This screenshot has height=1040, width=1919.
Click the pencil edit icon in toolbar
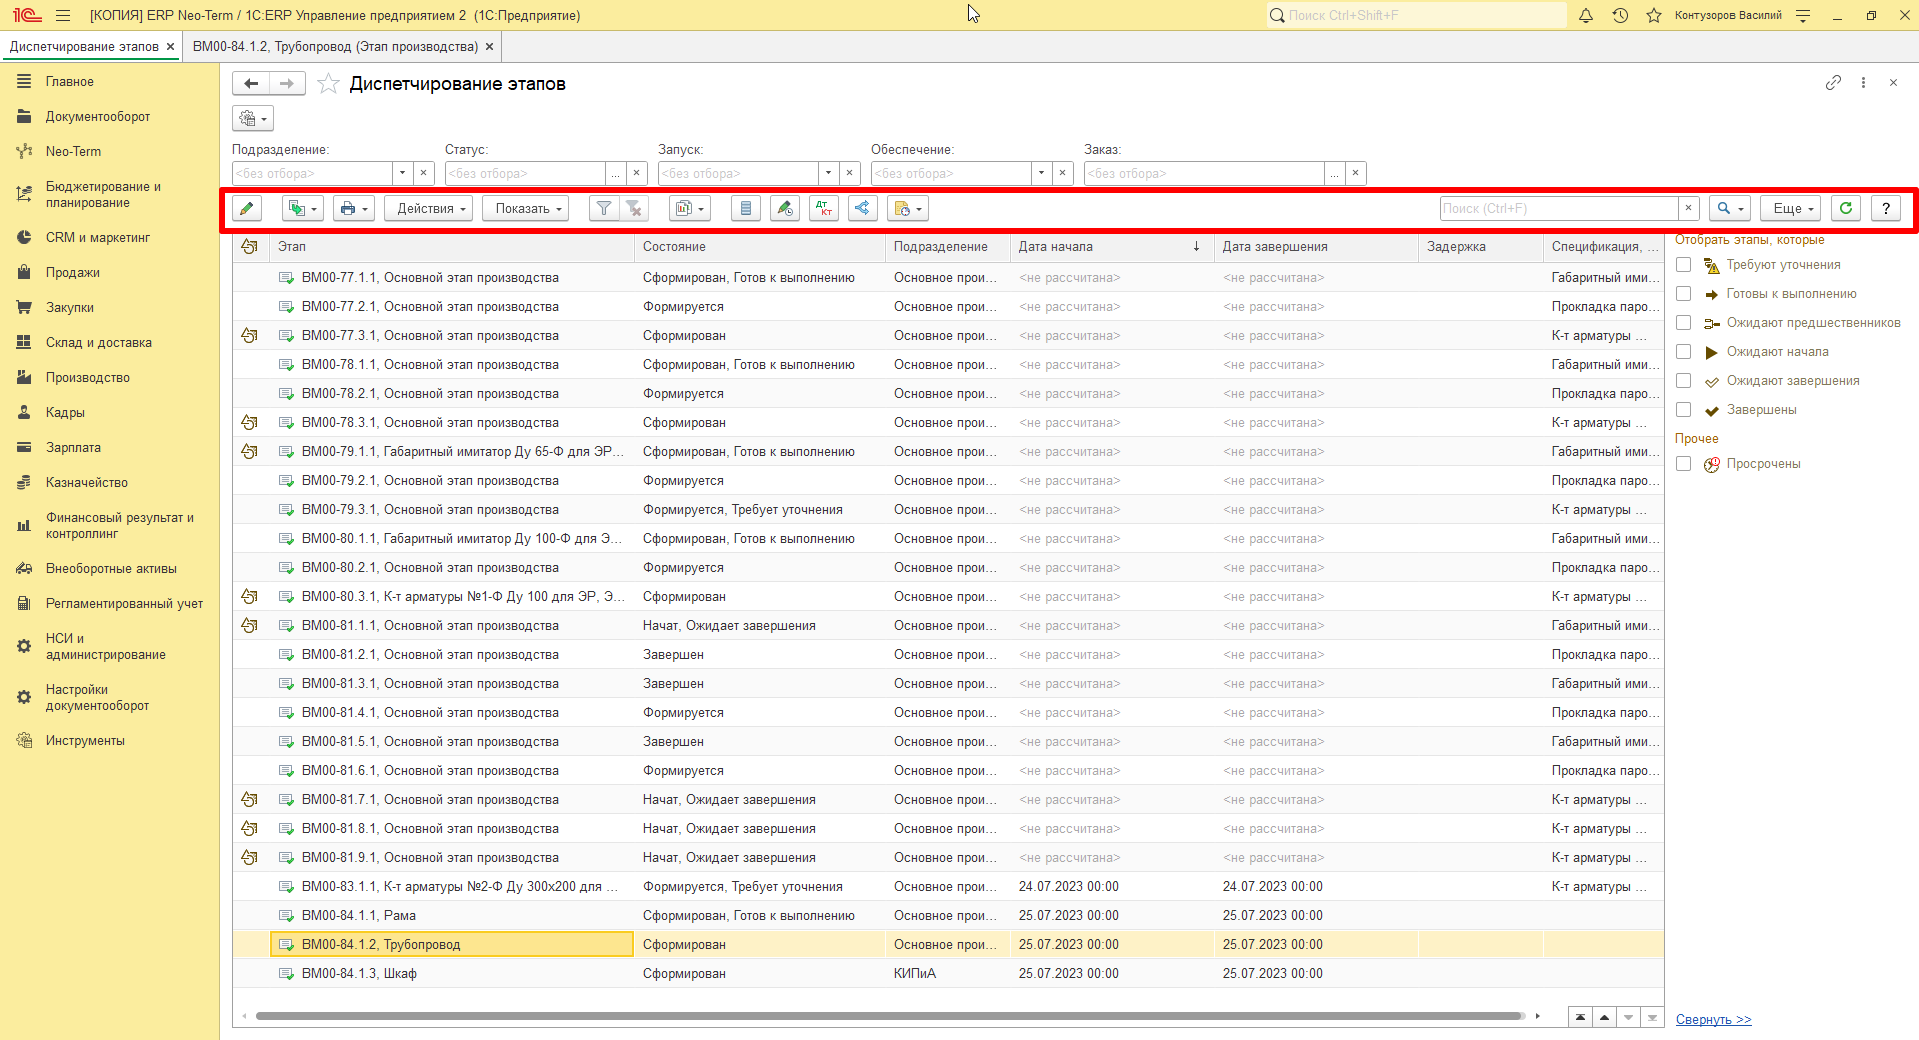tap(246, 208)
